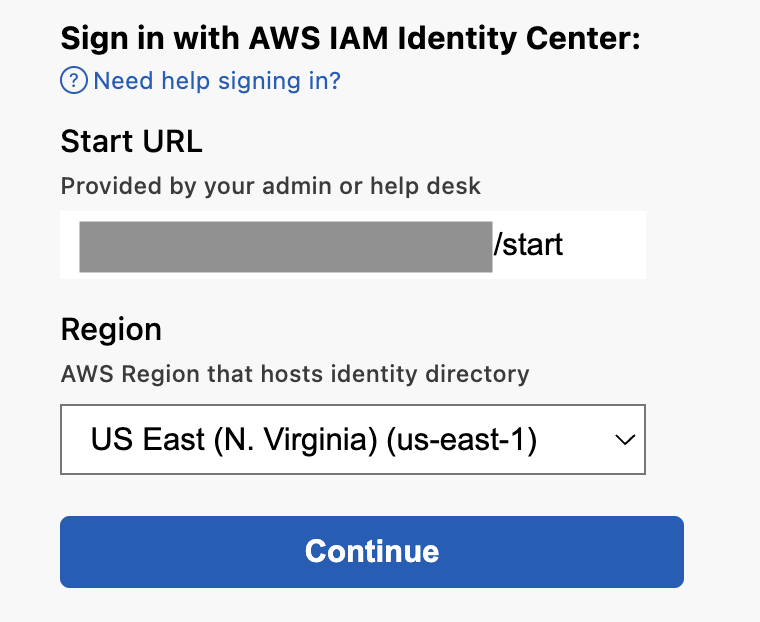Click "(us-east-1)" text in the Region box
The height and width of the screenshot is (622, 760).
[x=462, y=440]
